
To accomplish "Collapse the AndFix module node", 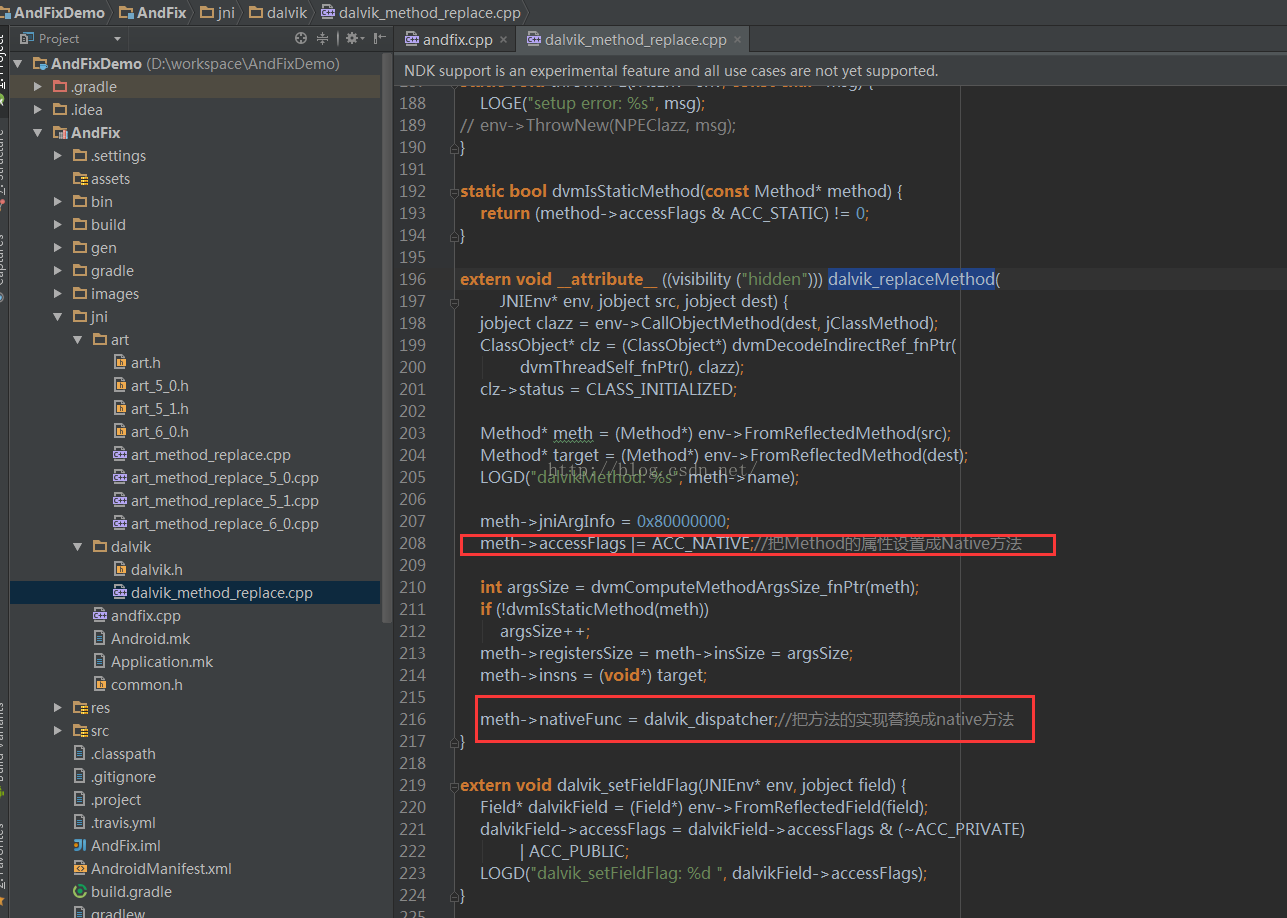I will pos(38,133).
